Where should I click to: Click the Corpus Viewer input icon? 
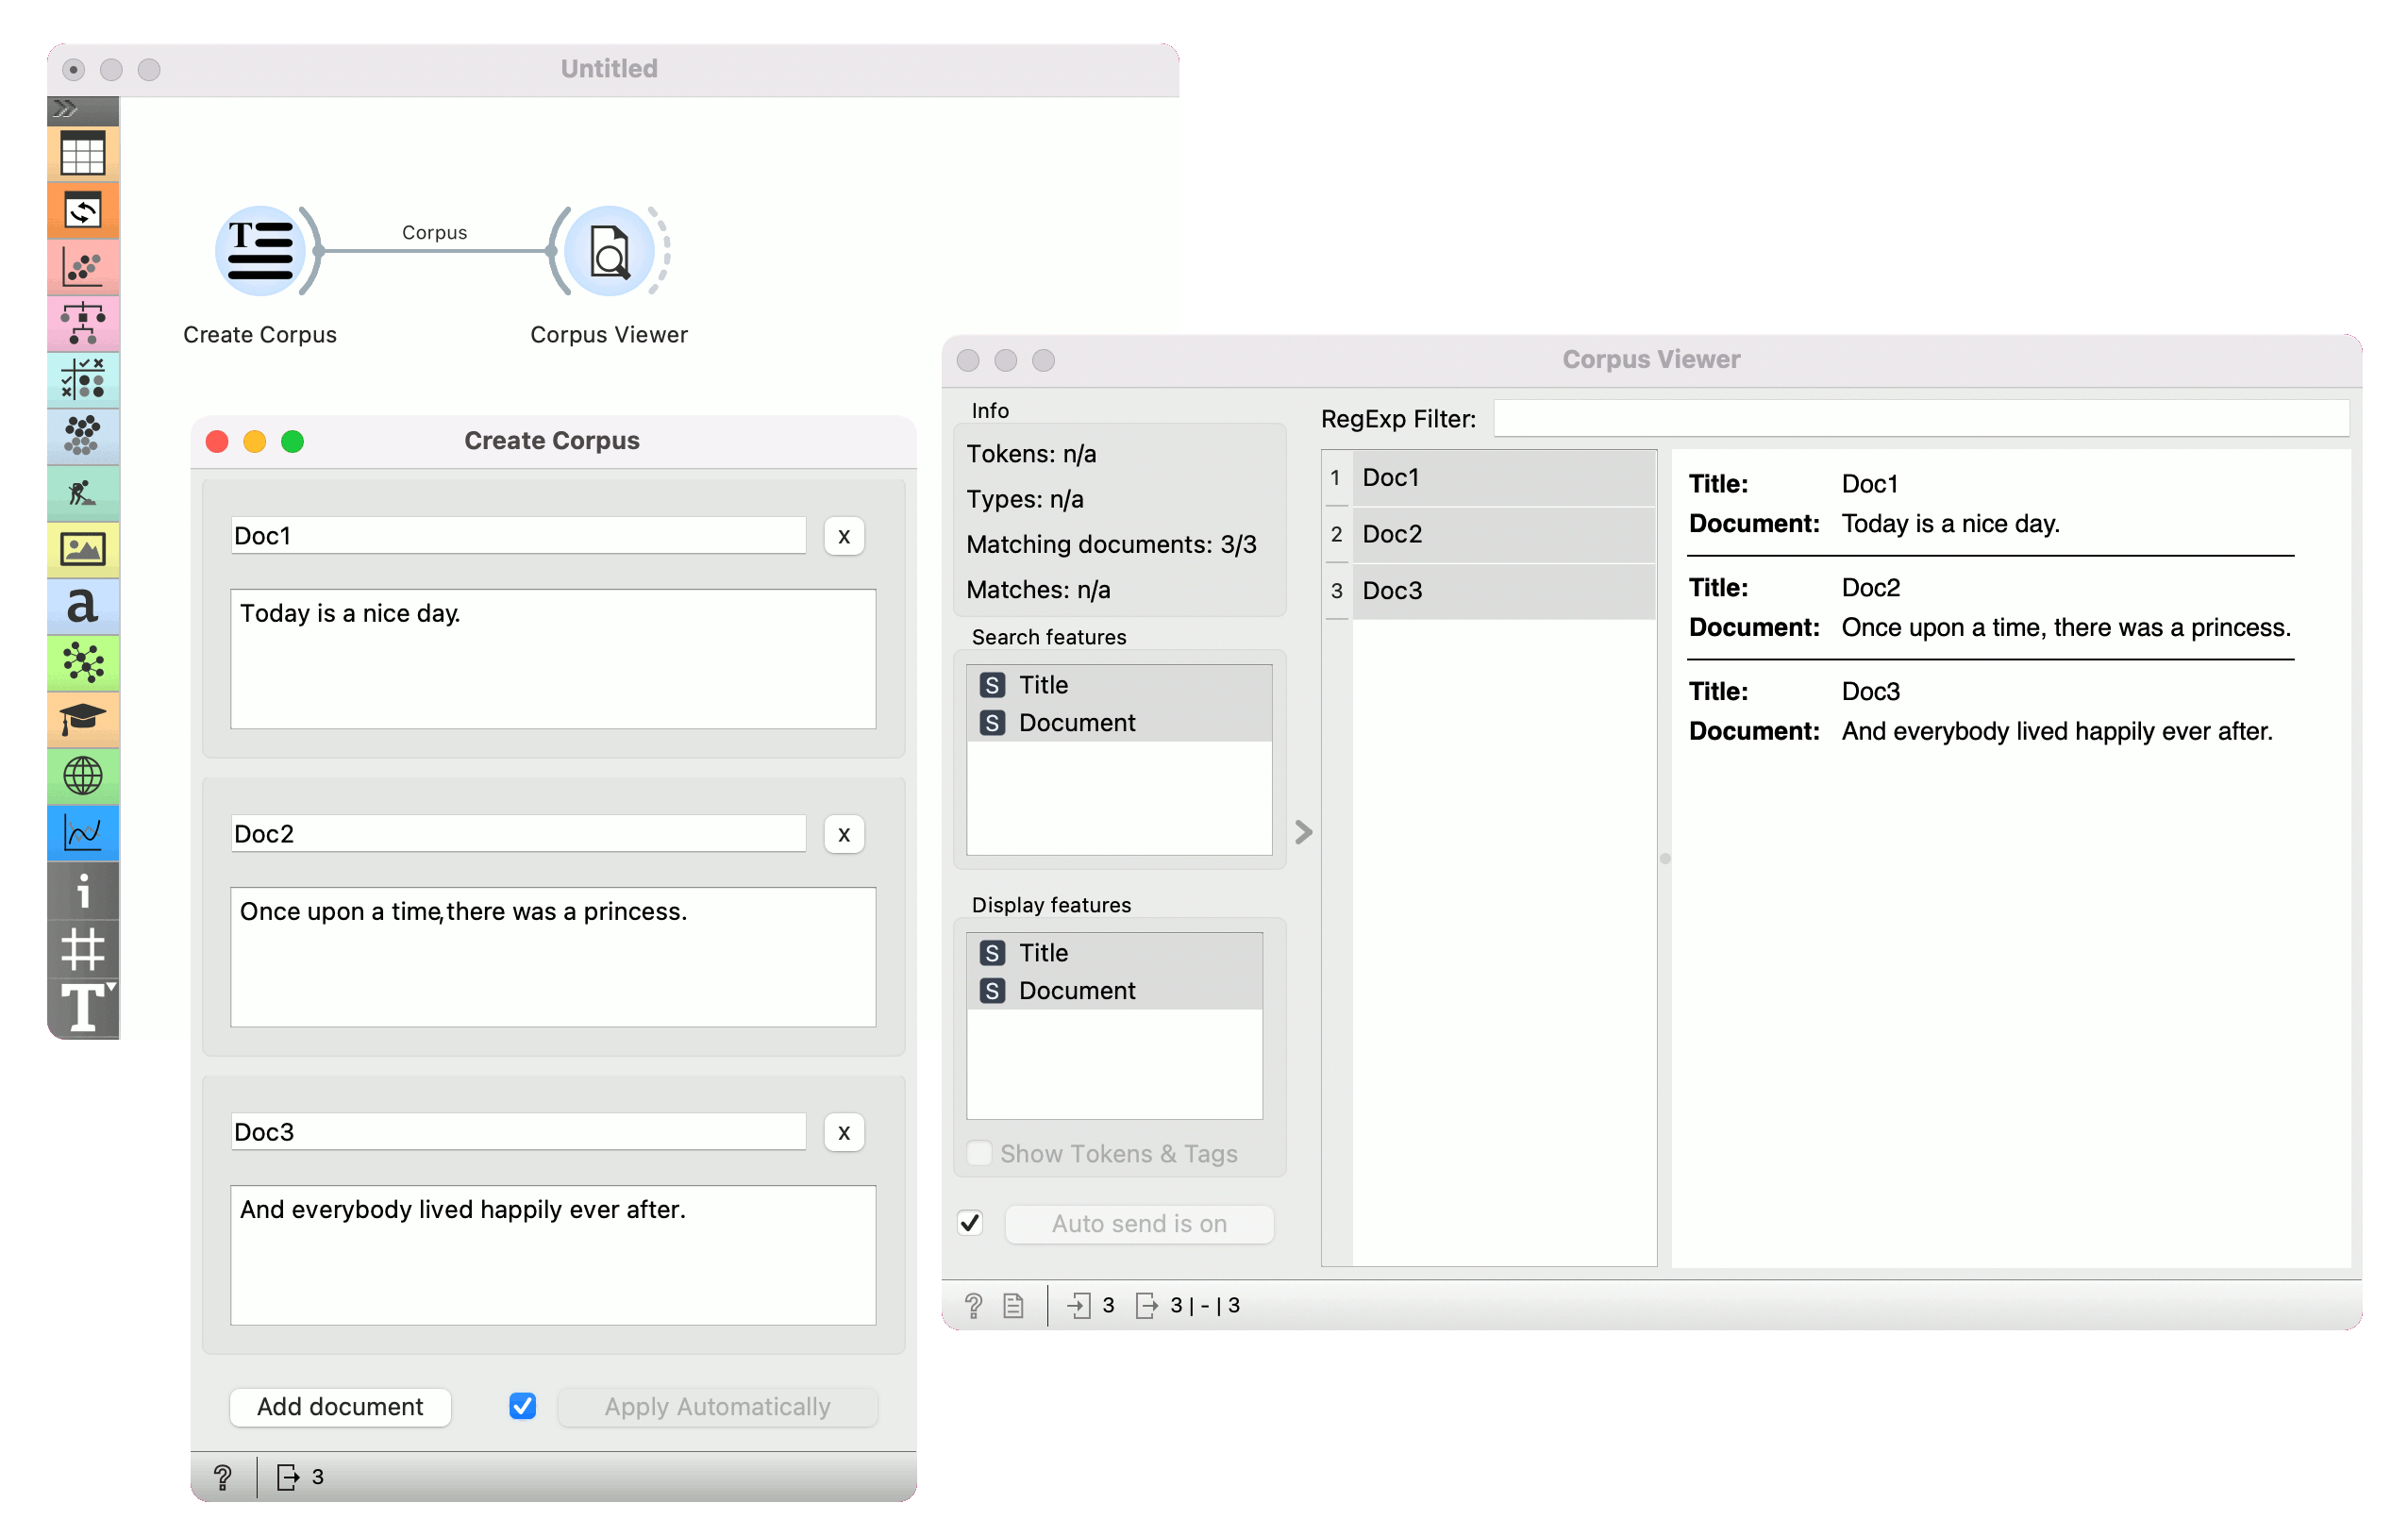1078,1305
